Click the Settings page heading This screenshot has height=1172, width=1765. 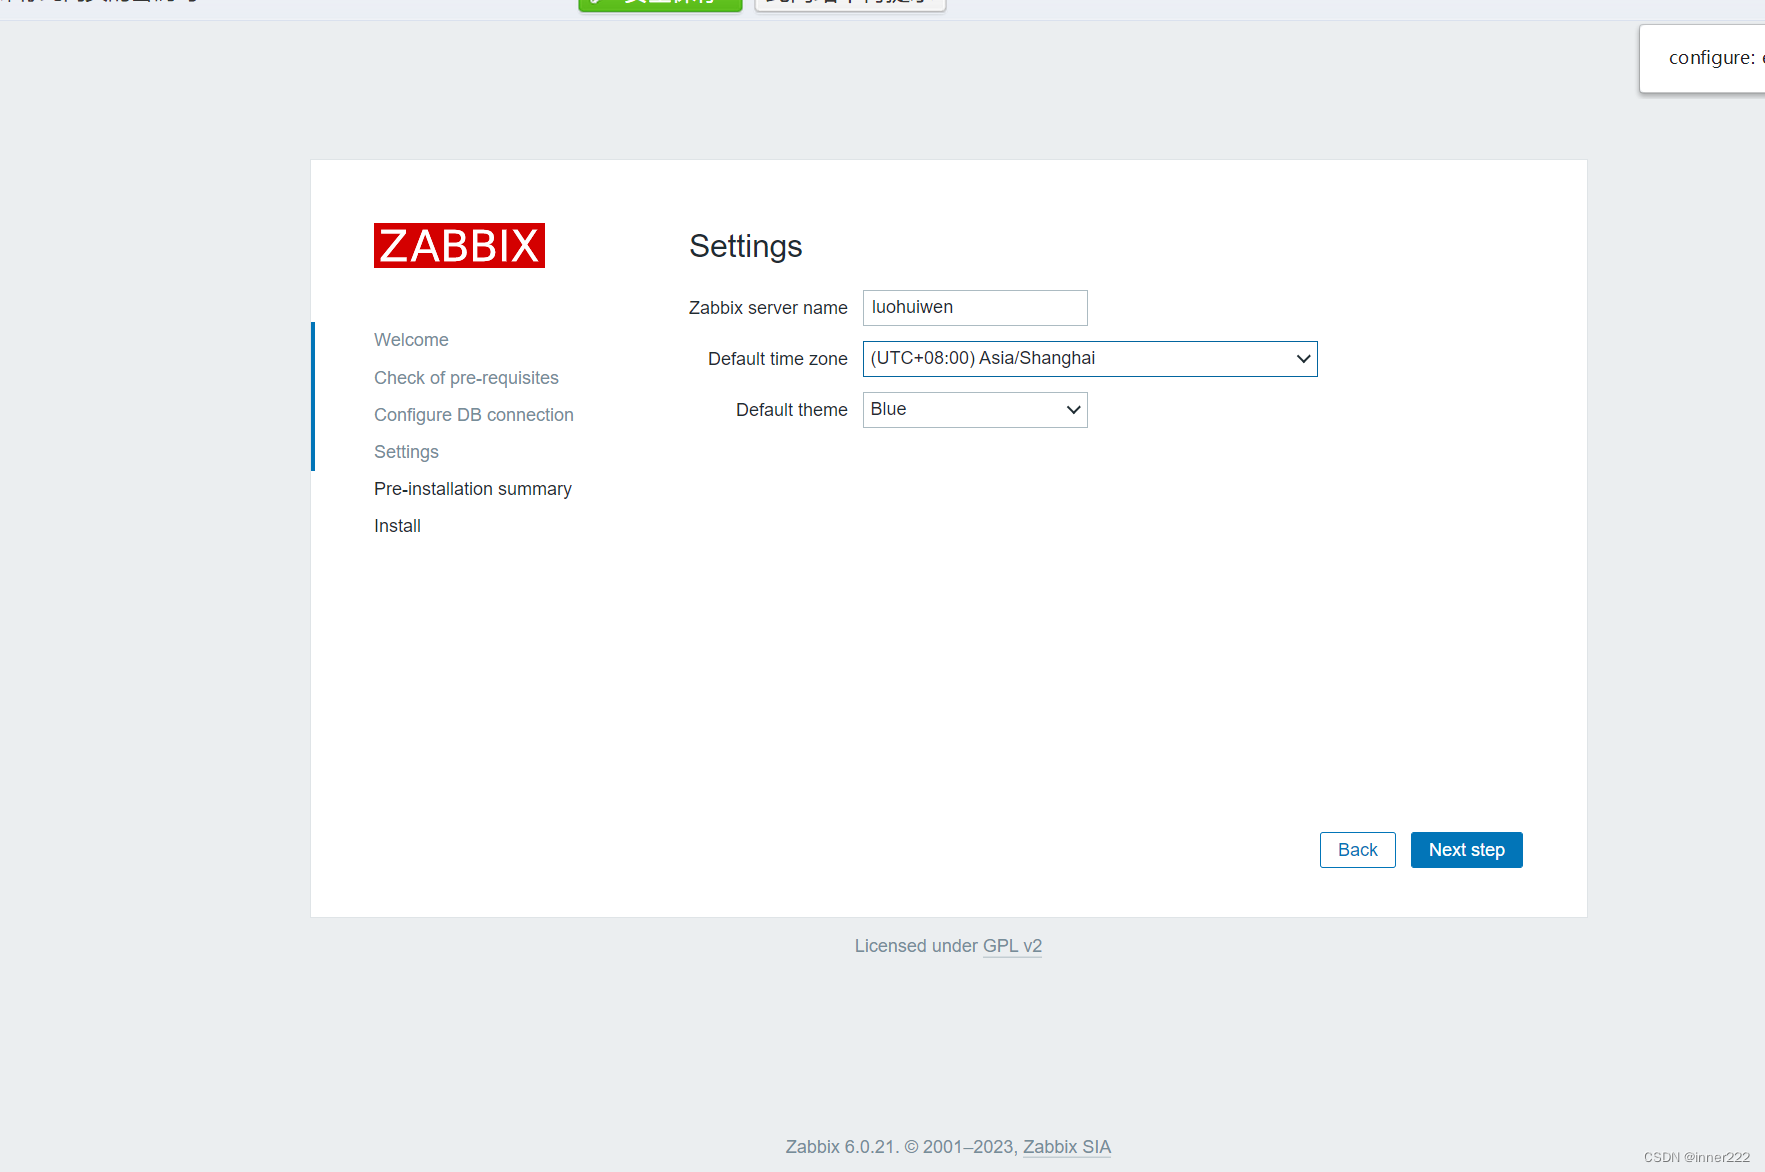point(746,246)
